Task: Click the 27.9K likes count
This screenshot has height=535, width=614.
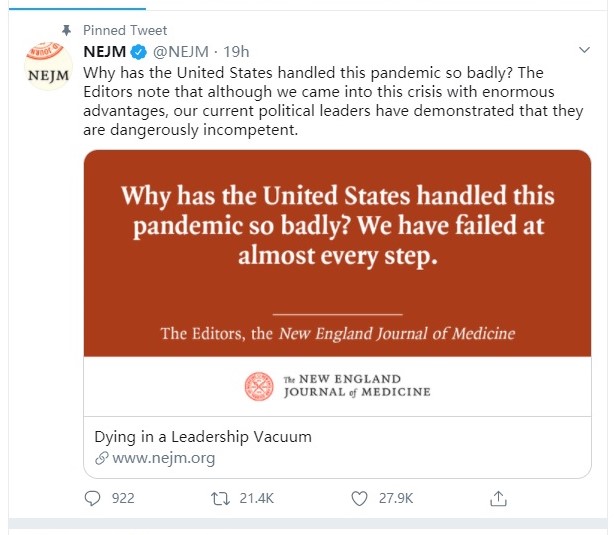Action: (x=395, y=497)
